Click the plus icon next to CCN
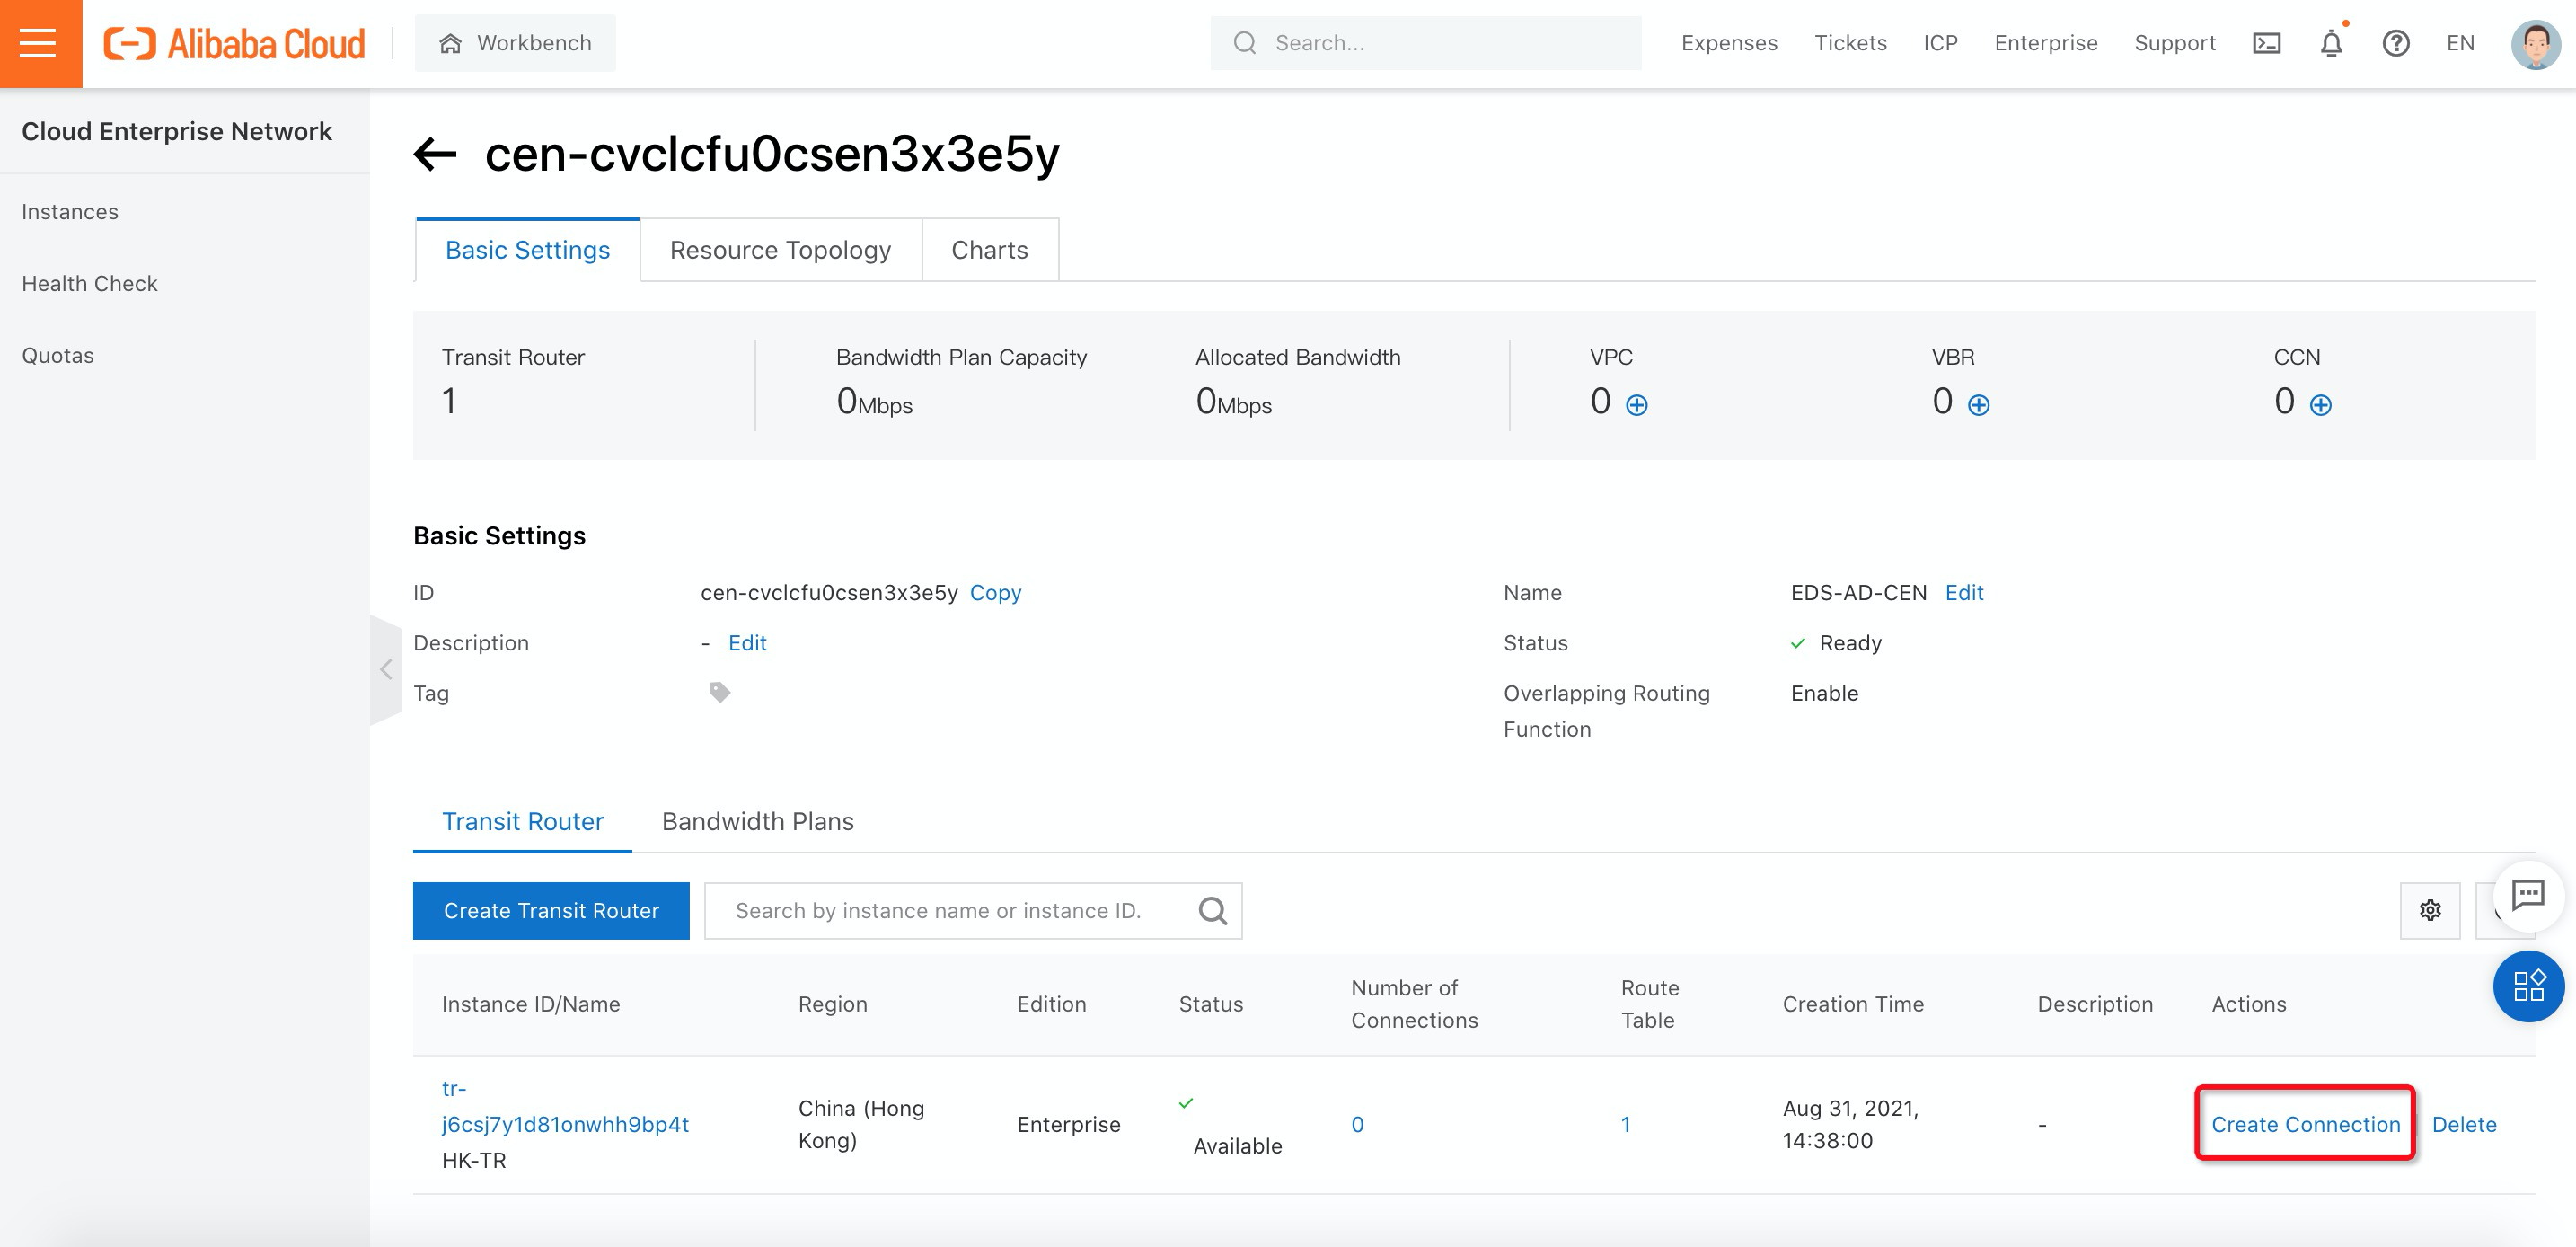 pos(2320,405)
